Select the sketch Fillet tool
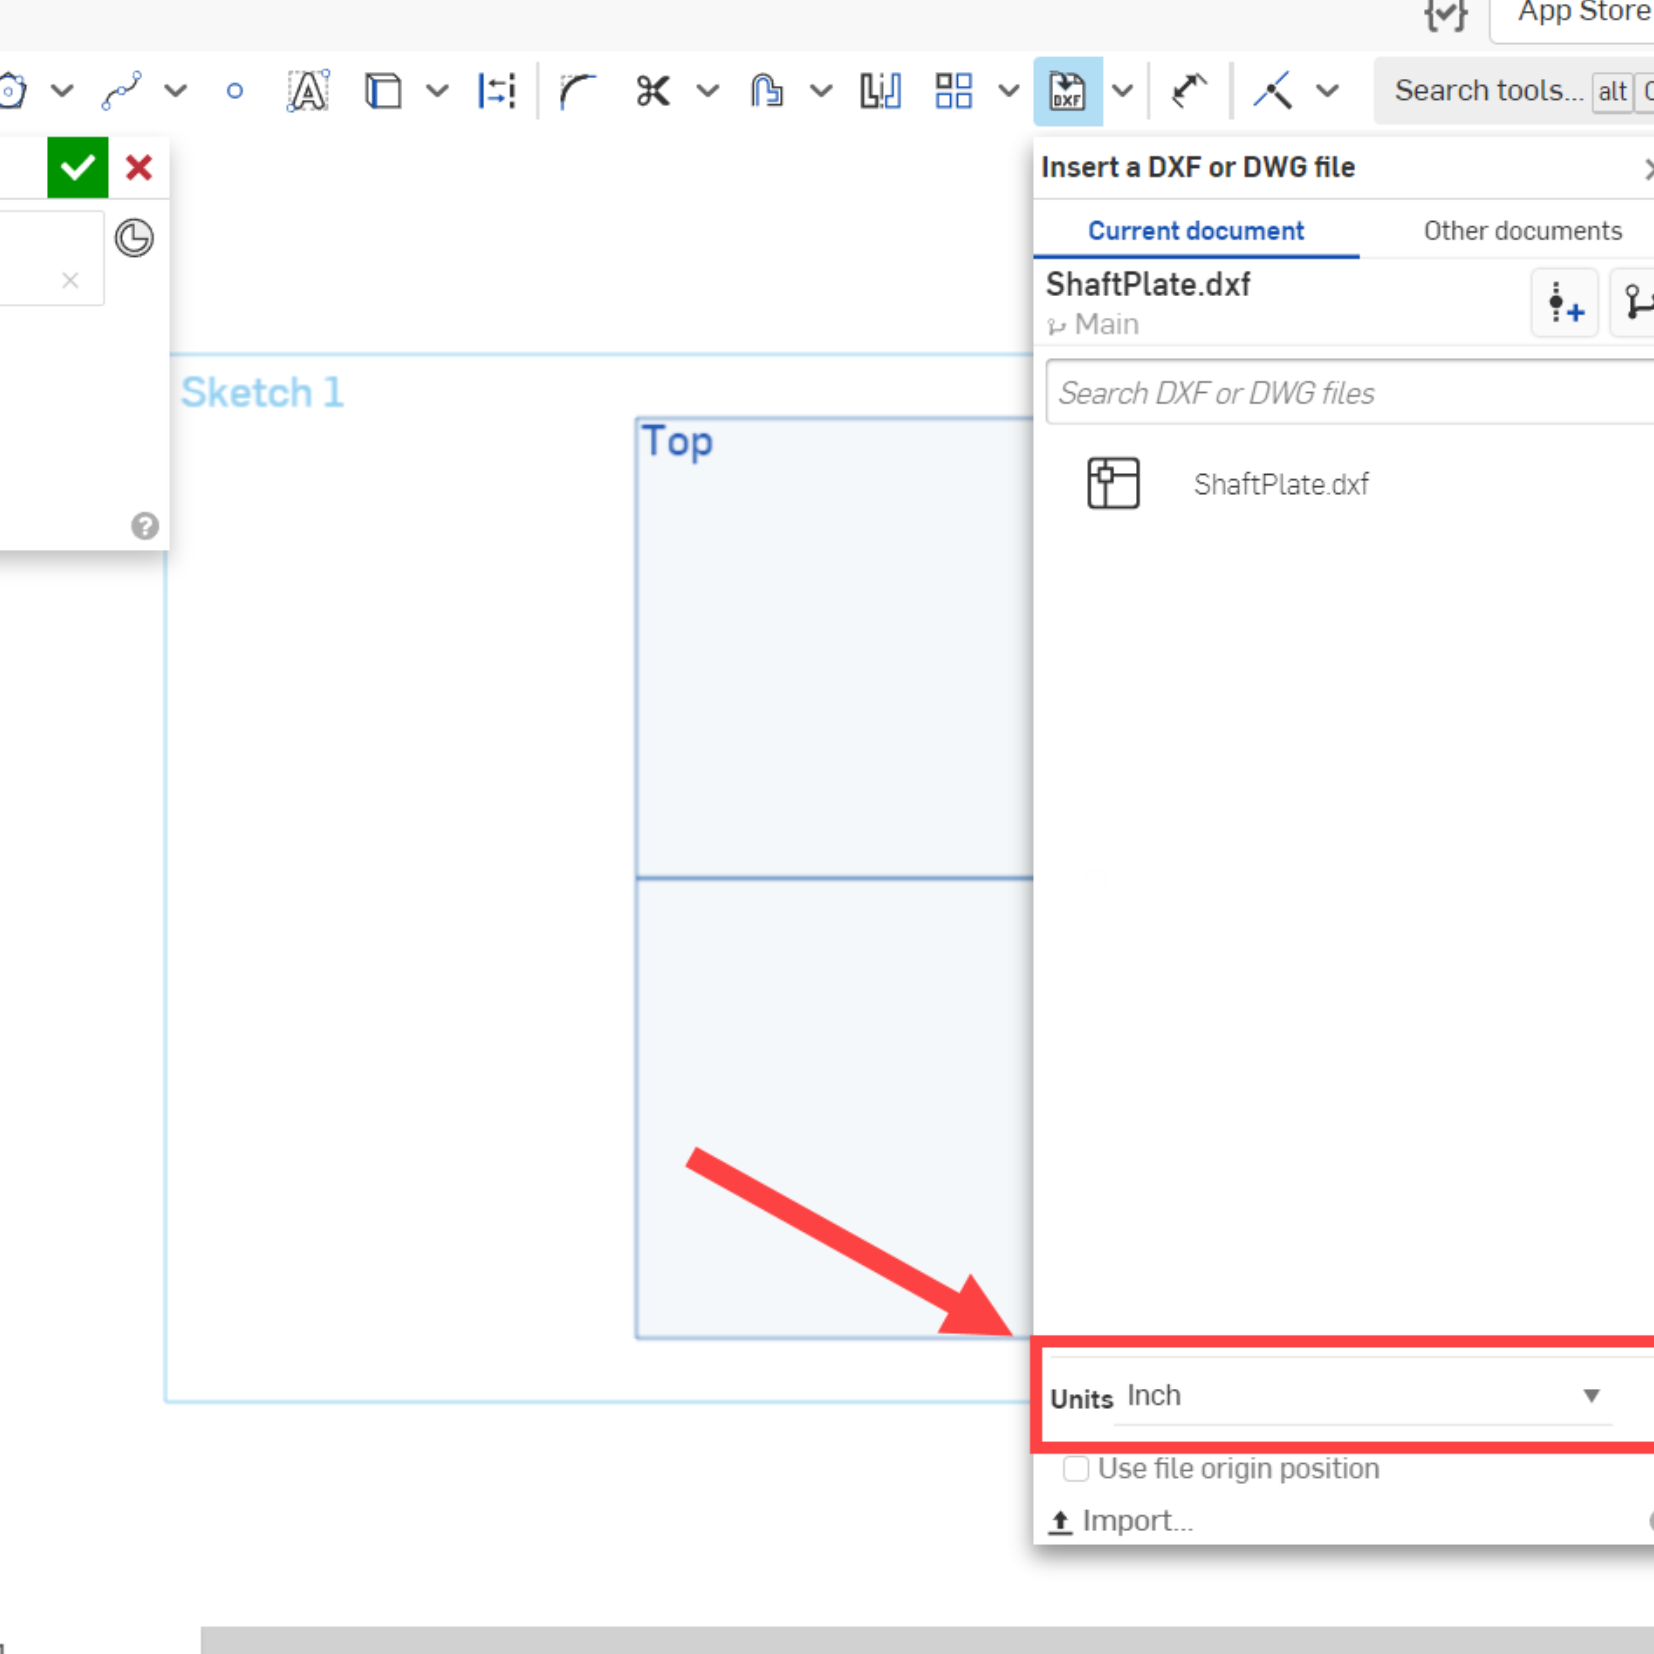 pyautogui.click(x=577, y=91)
